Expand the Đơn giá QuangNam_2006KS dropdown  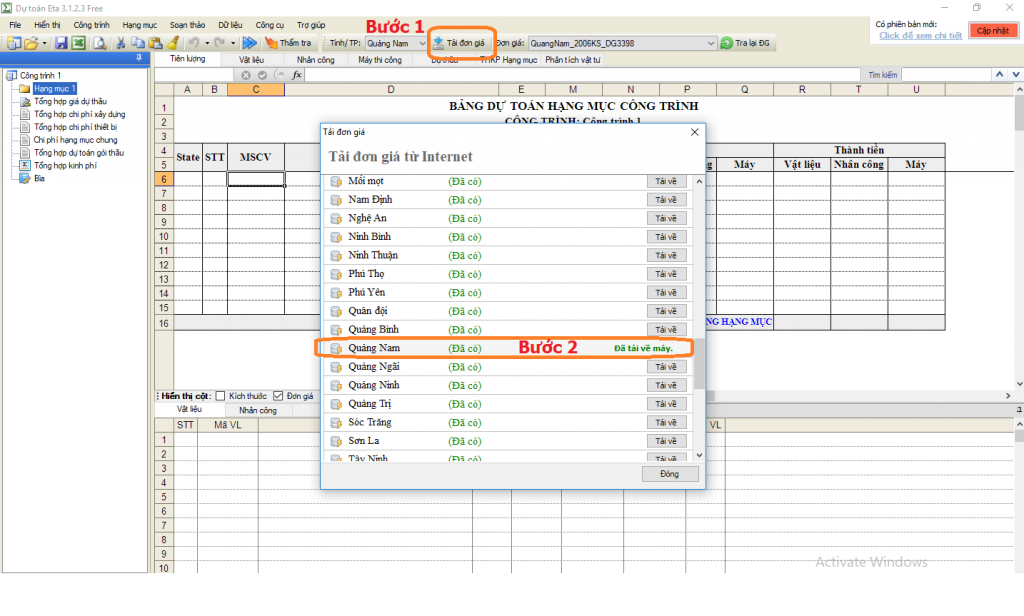click(711, 43)
